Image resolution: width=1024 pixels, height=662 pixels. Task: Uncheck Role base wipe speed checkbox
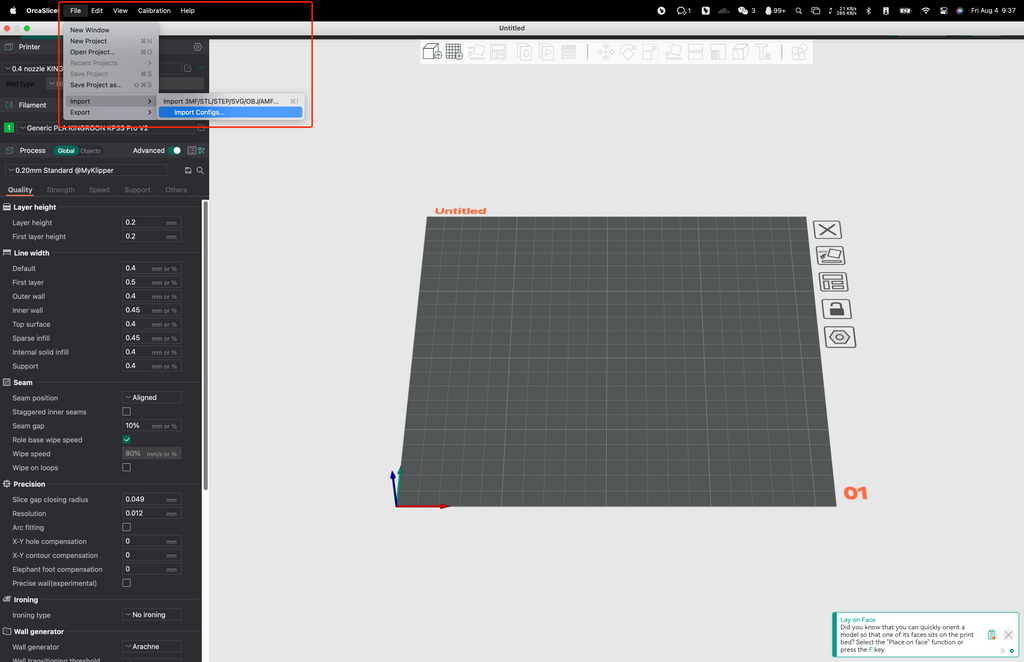click(x=126, y=440)
